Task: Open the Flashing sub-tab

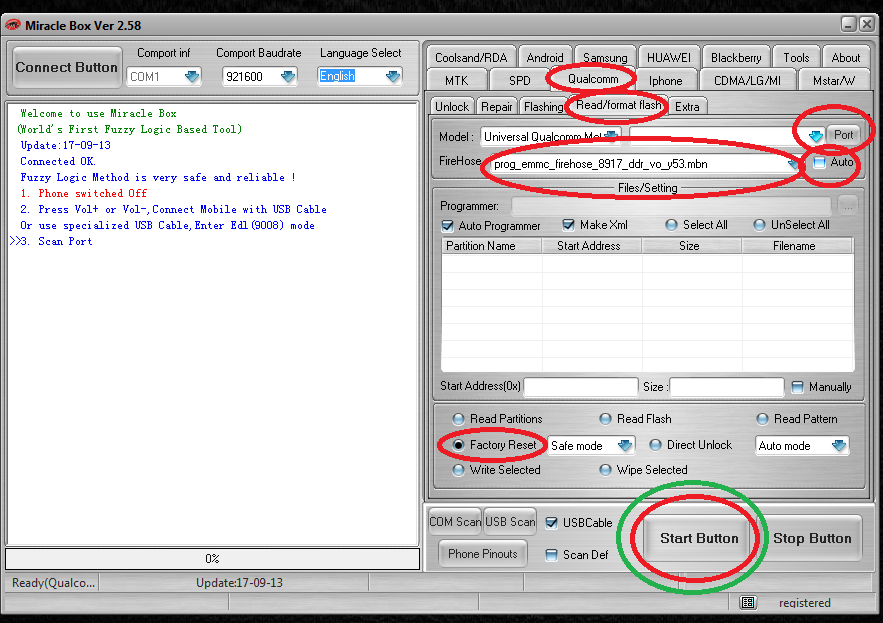Action: (x=543, y=106)
